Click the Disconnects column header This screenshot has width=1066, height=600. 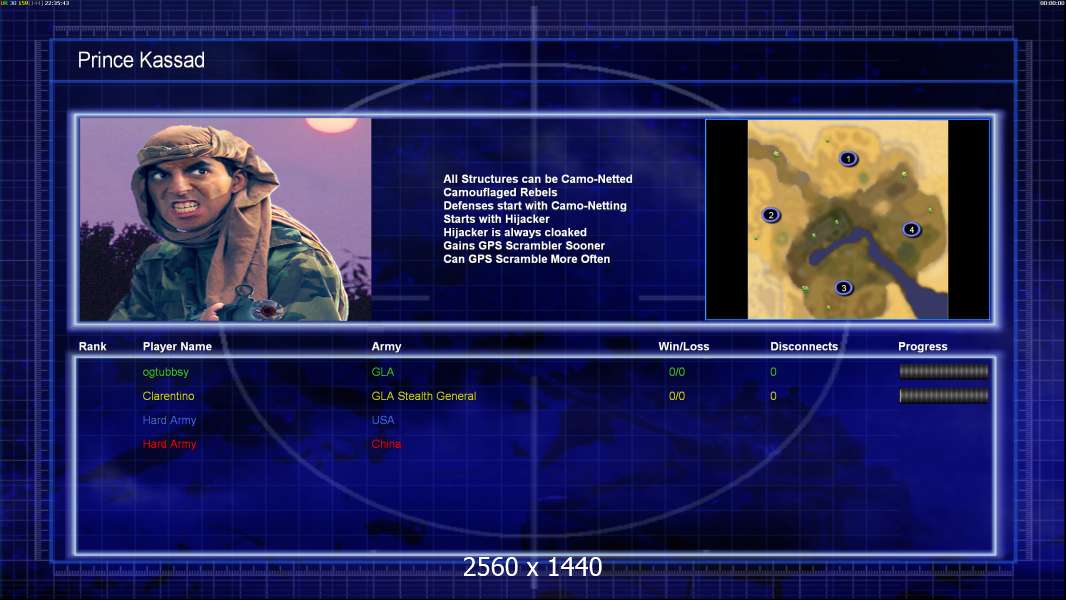(x=804, y=347)
